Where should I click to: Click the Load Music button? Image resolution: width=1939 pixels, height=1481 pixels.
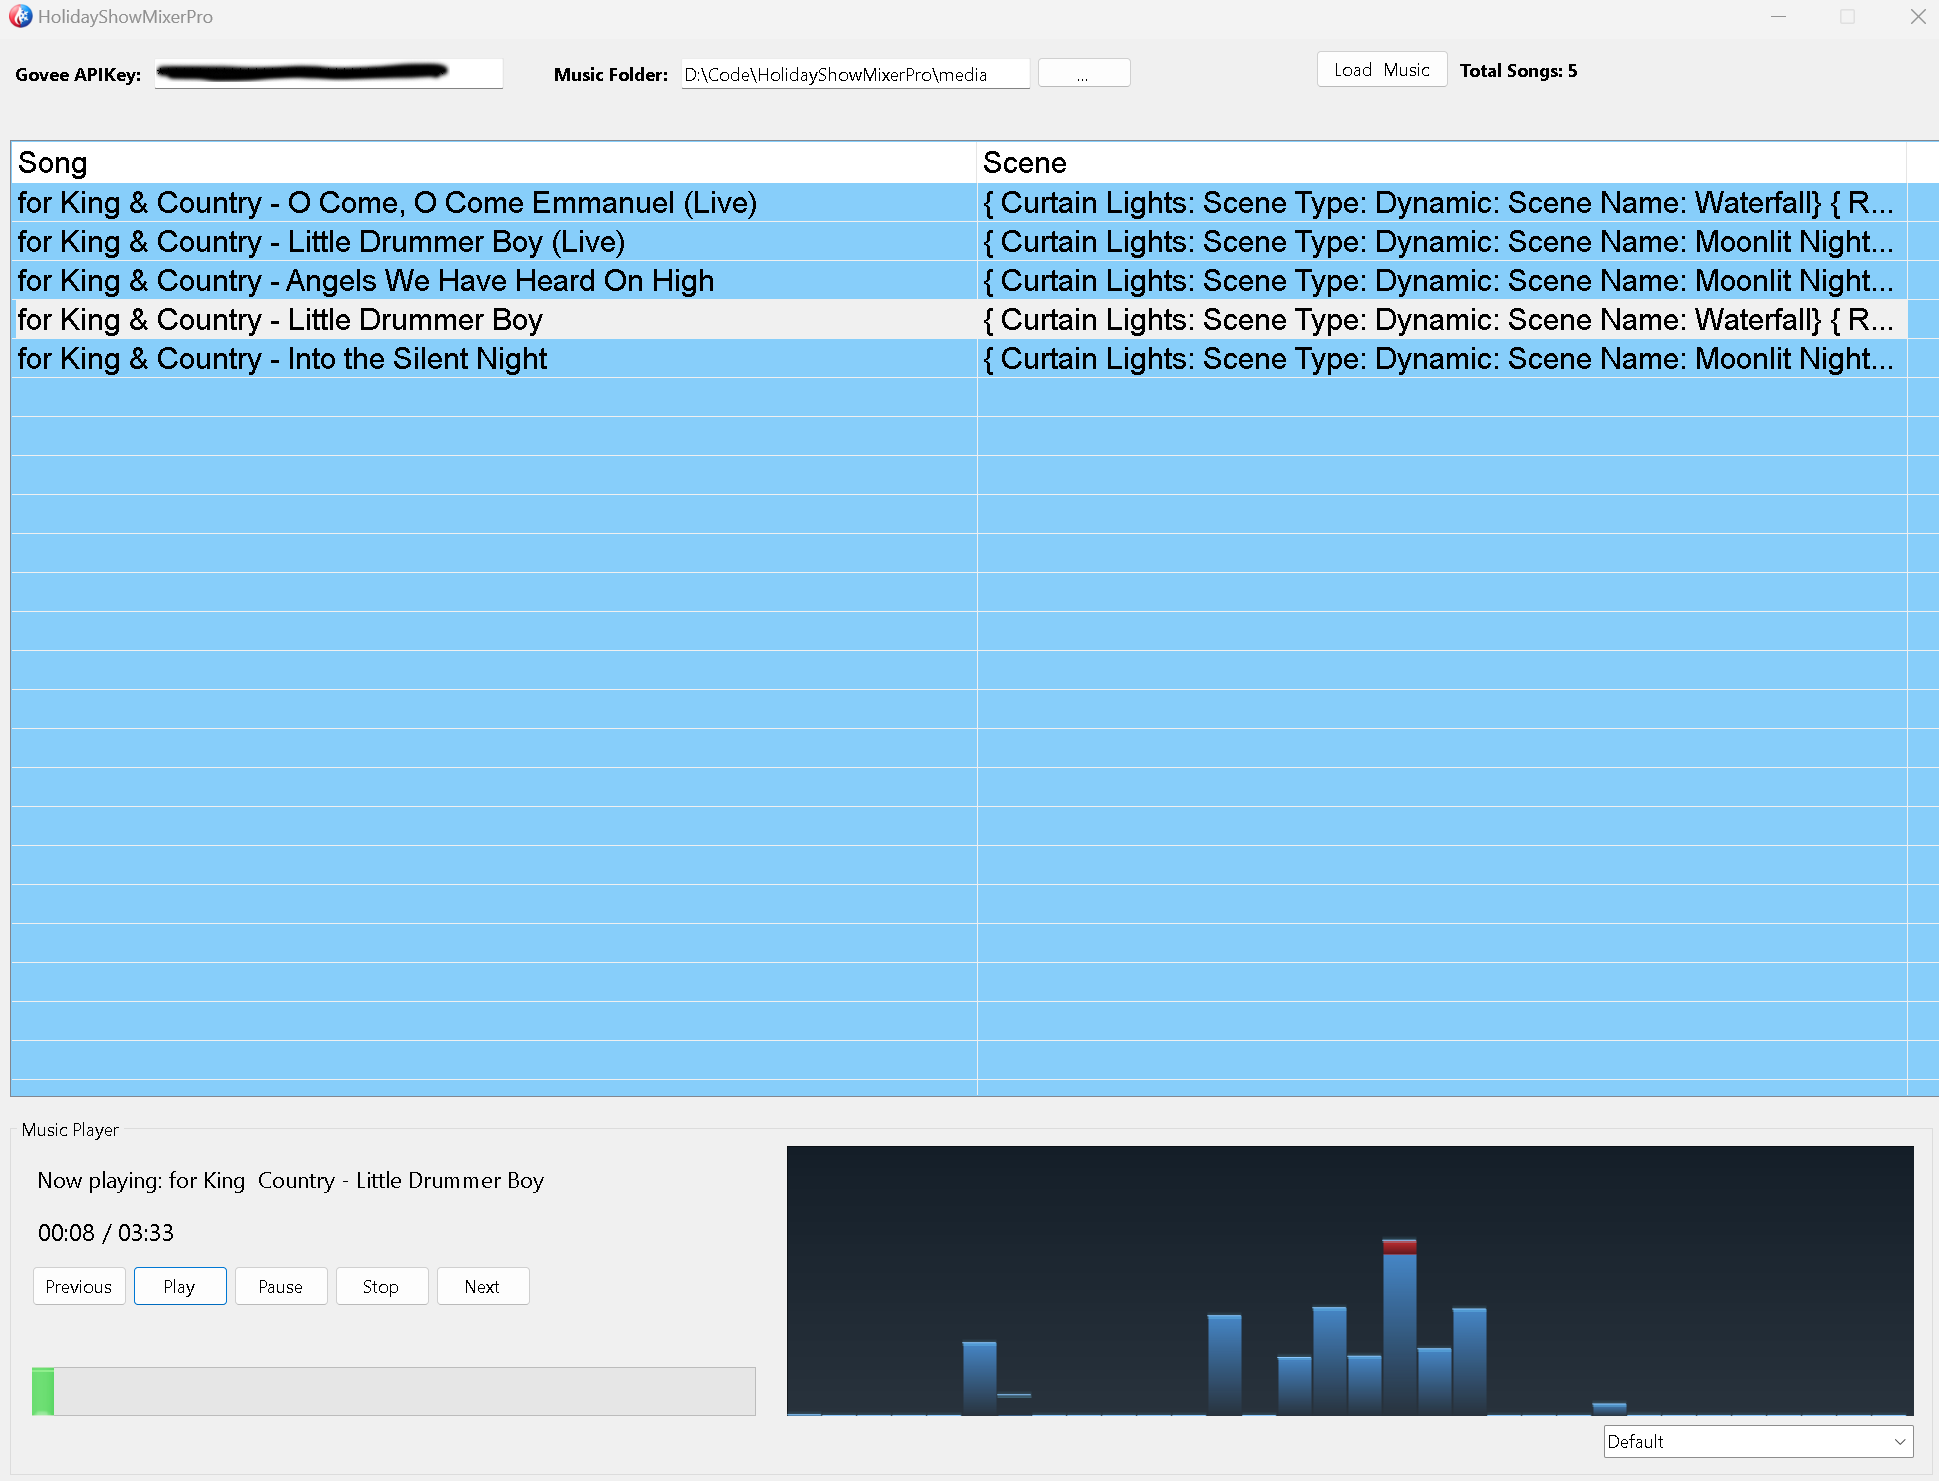coord(1381,70)
